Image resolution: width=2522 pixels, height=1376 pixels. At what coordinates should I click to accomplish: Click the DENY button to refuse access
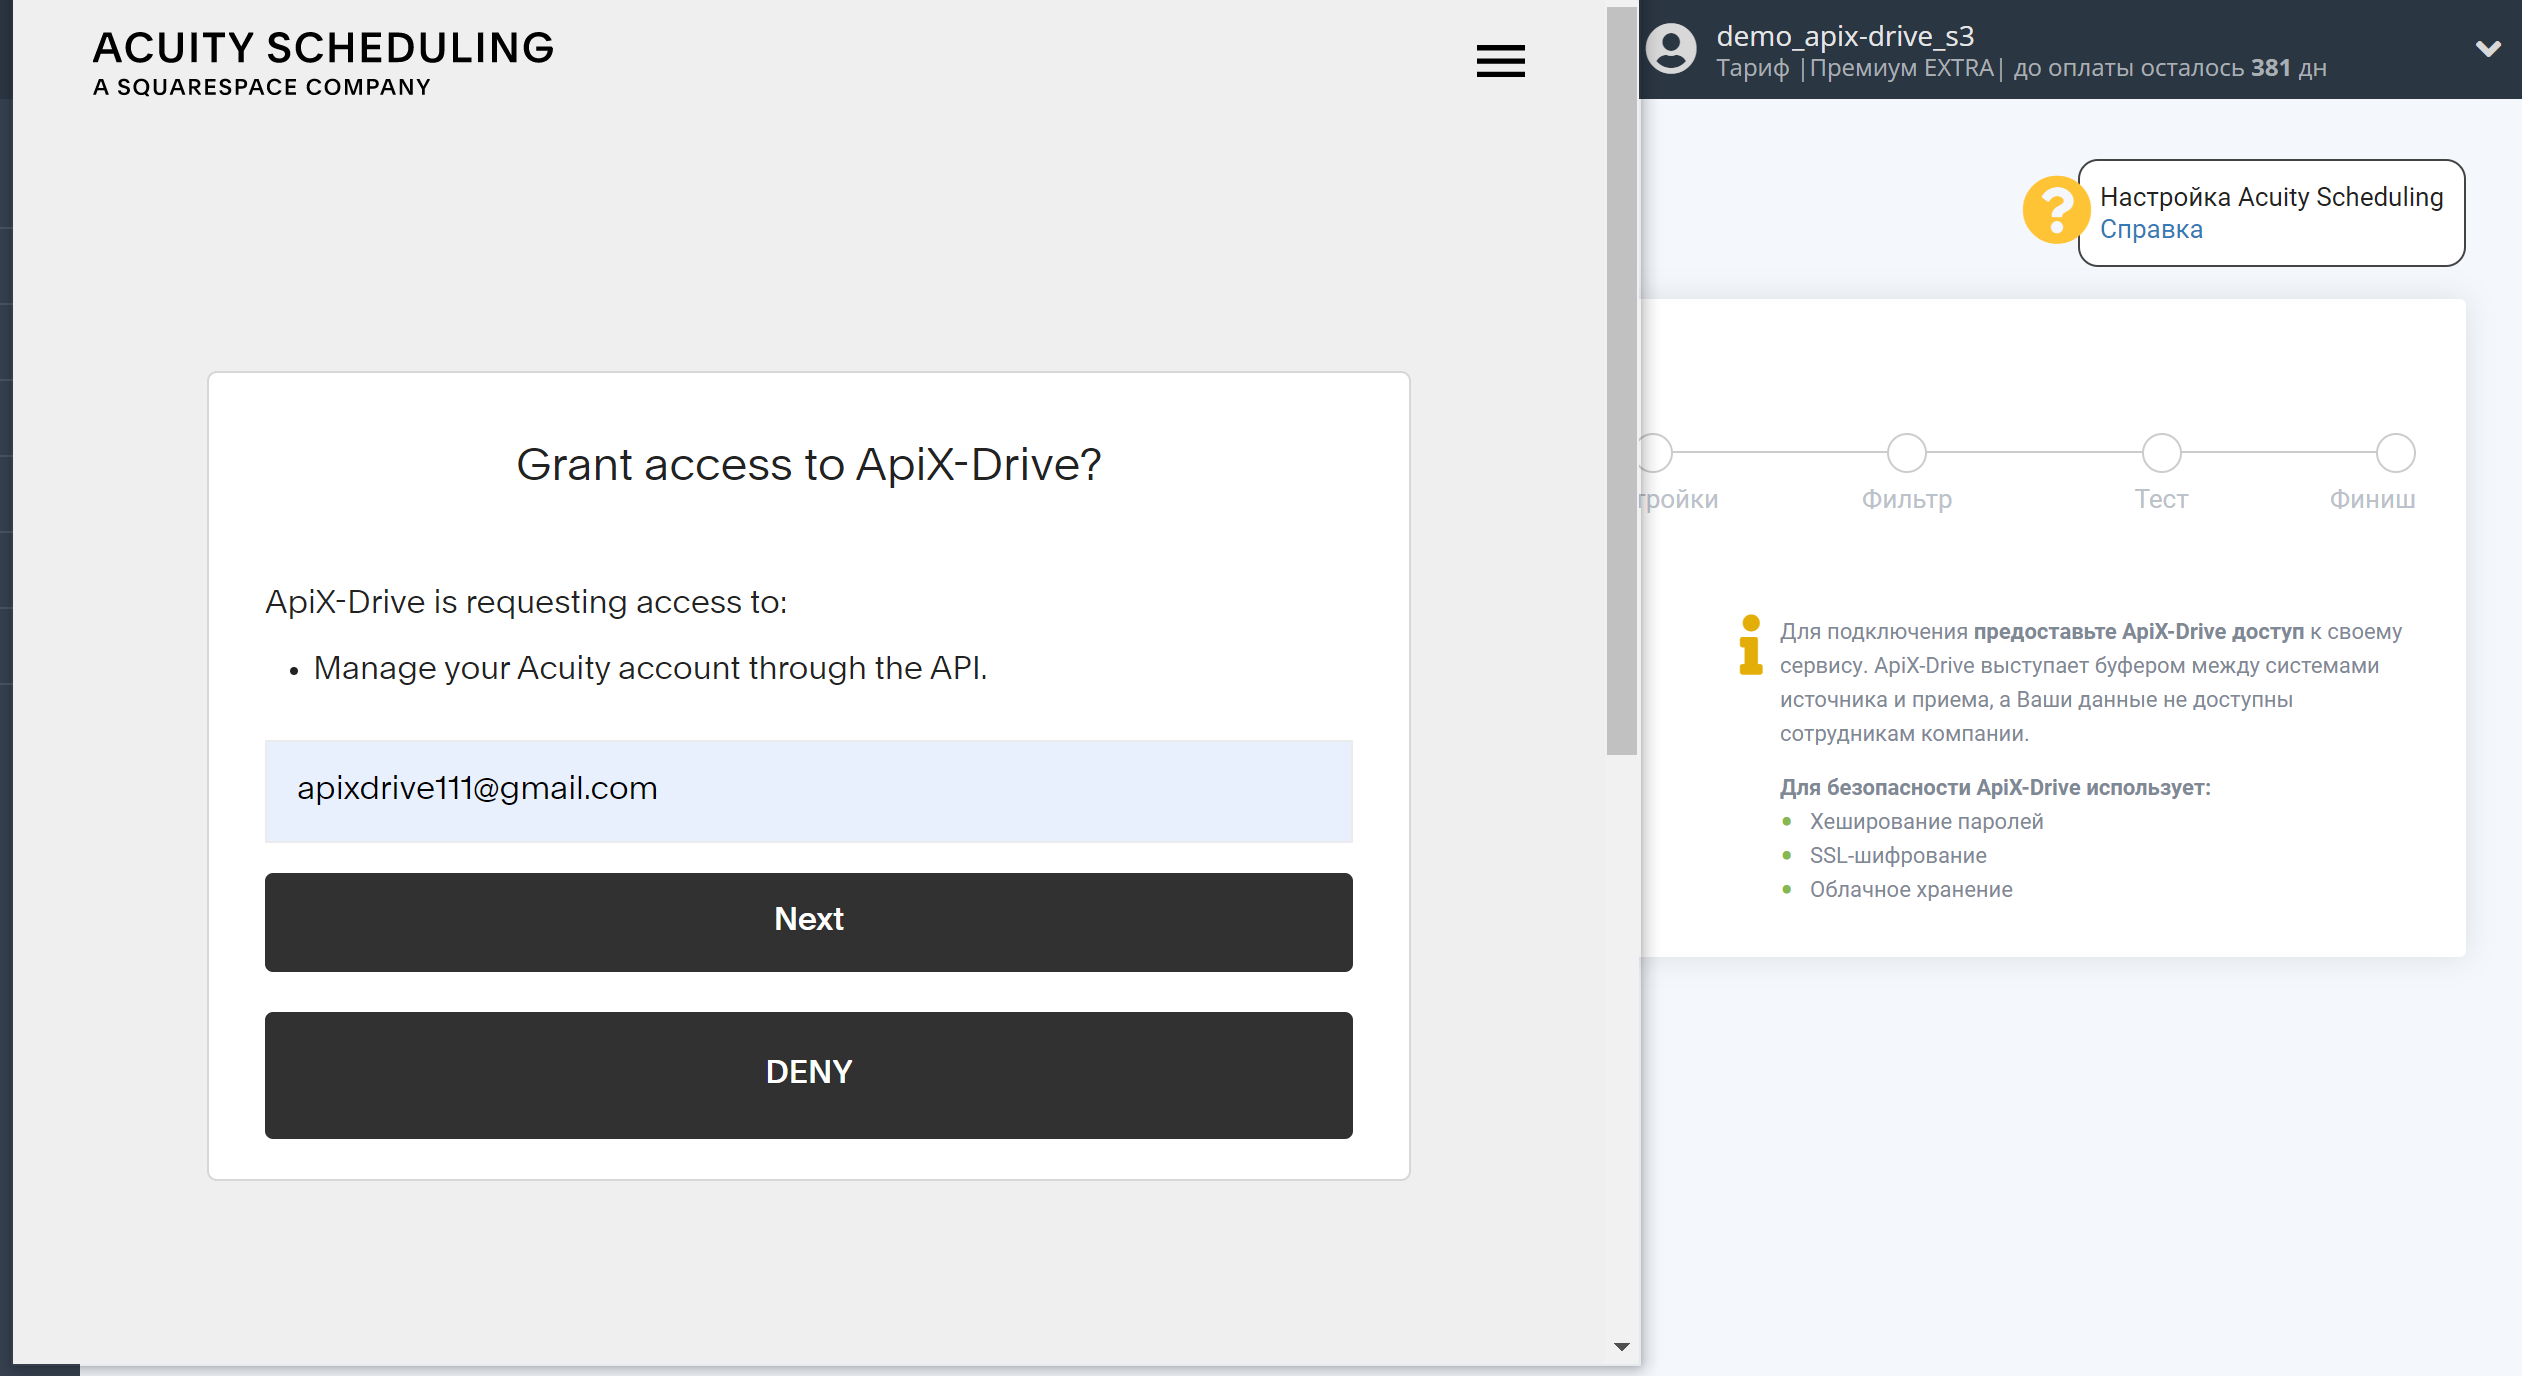(810, 1071)
